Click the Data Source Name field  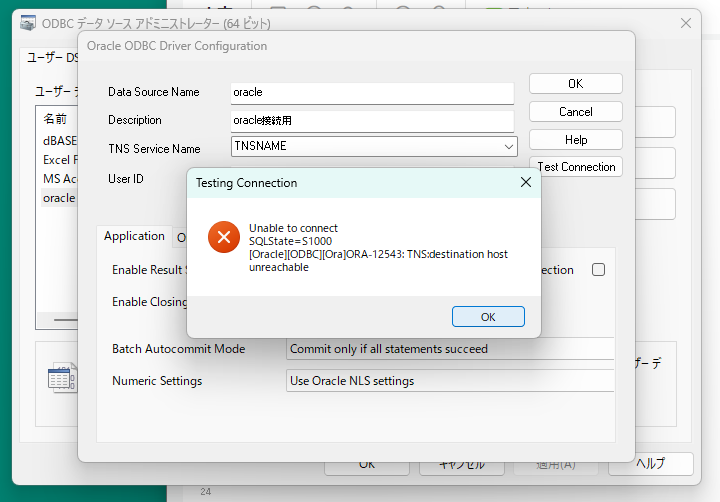371,92
